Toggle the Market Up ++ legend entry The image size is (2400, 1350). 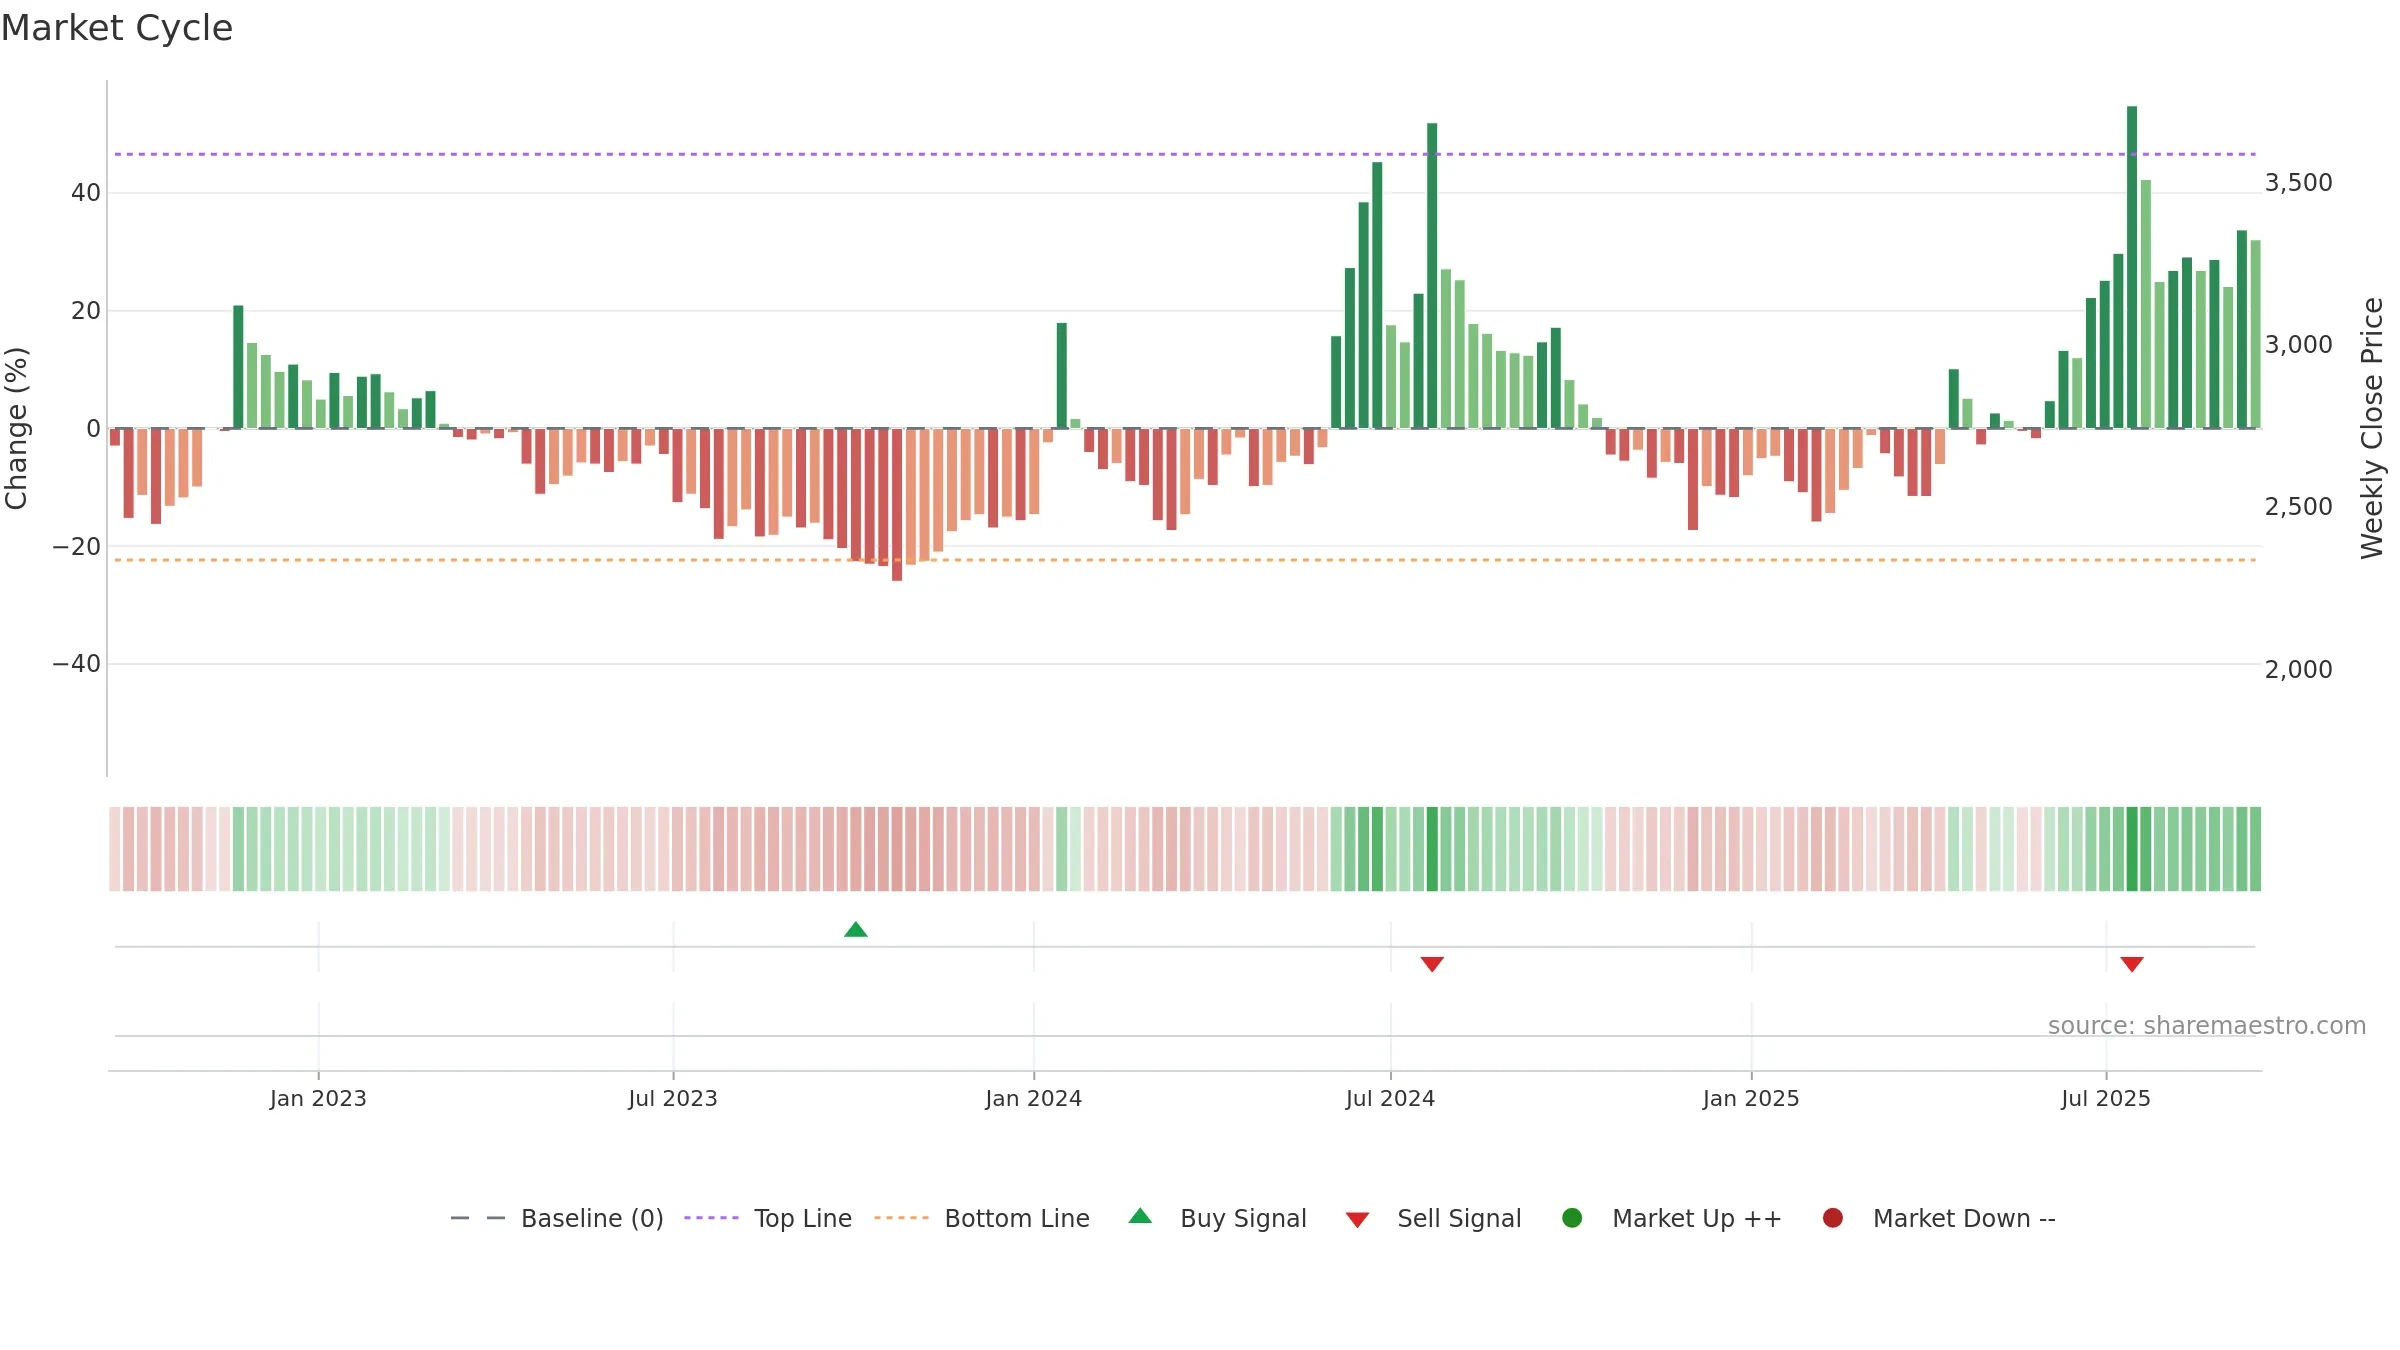(x=1672, y=1218)
